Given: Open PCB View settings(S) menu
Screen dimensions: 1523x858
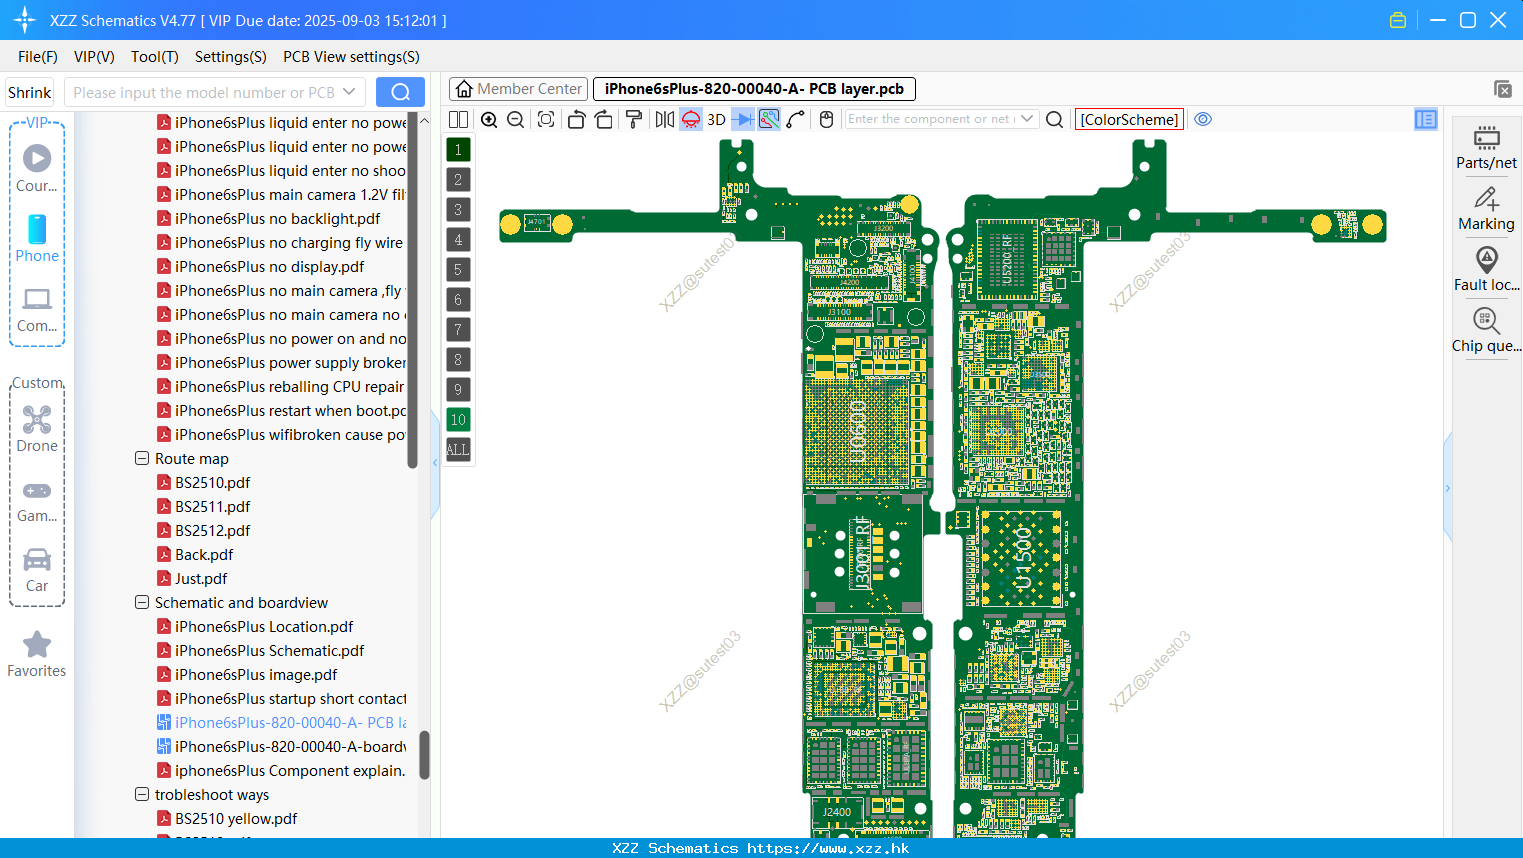Looking at the screenshot, I should click(351, 57).
